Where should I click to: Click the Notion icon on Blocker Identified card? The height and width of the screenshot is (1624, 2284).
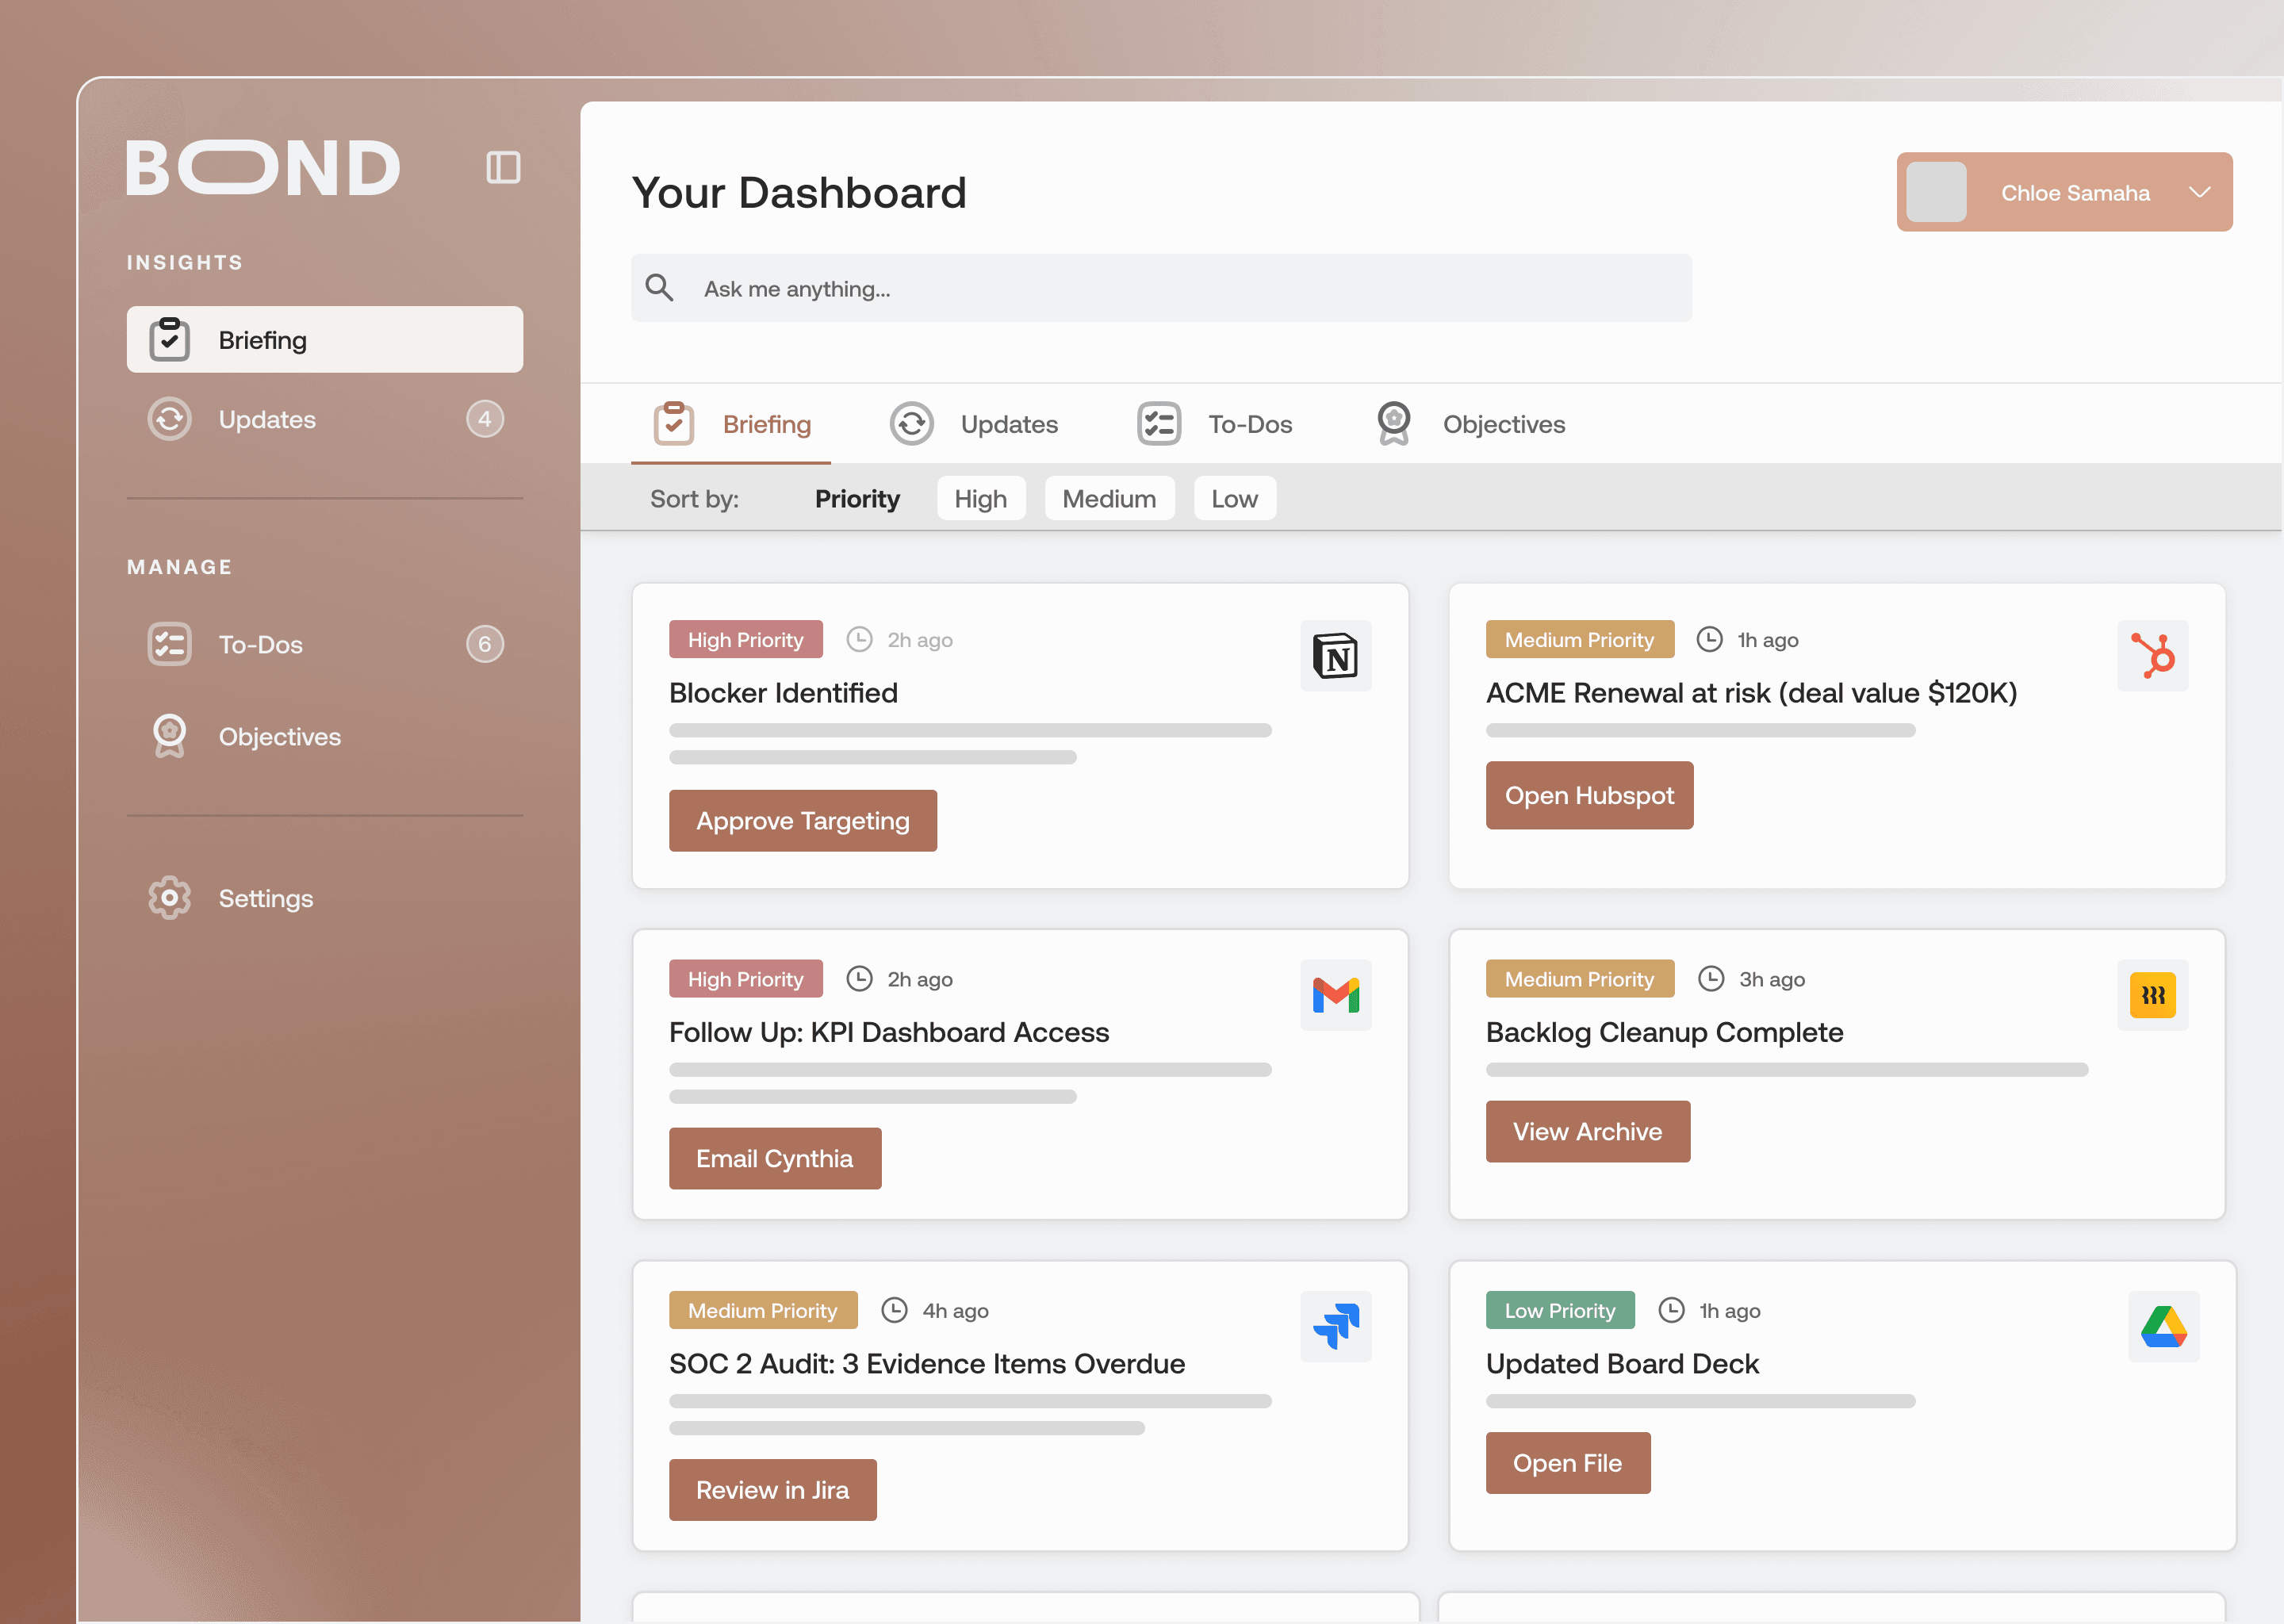point(1336,656)
